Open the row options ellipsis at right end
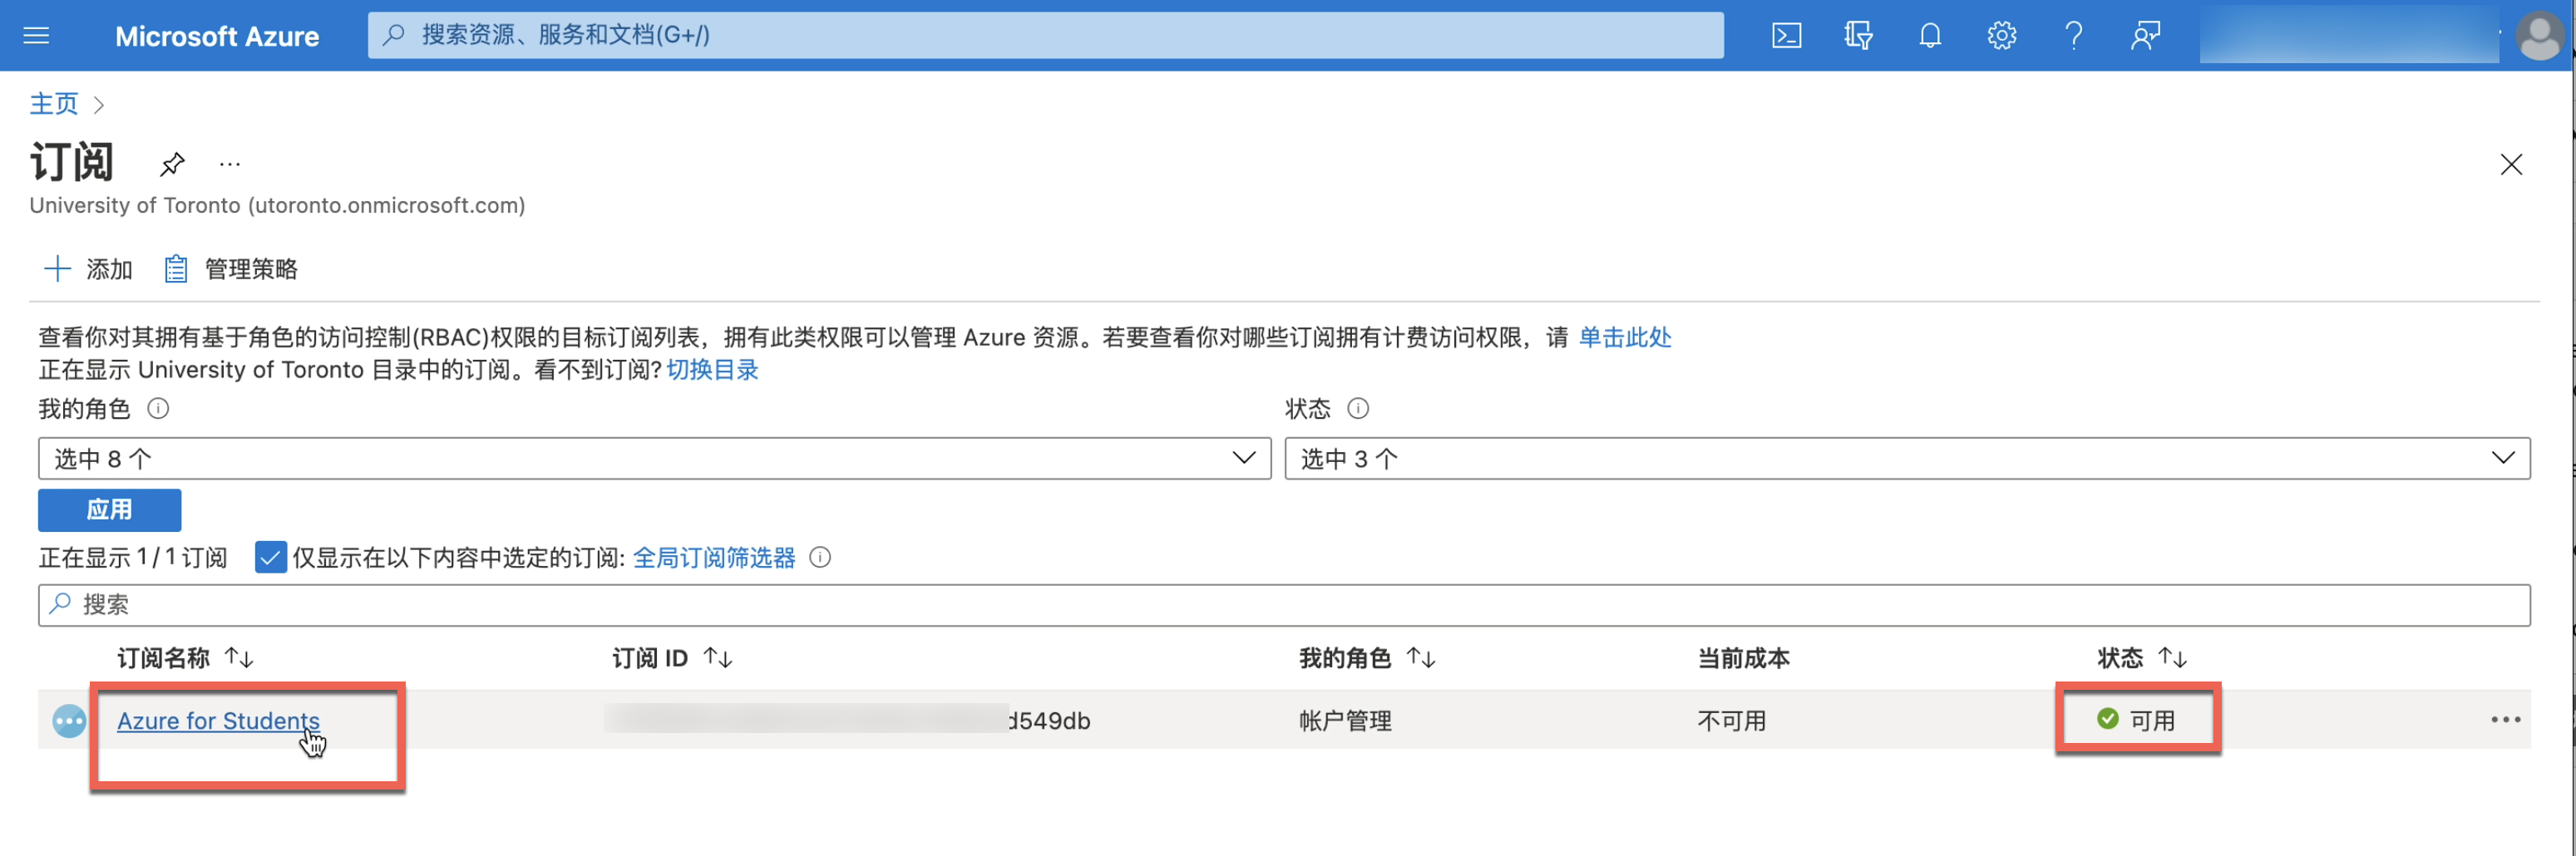The width and height of the screenshot is (2576, 856). [2504, 720]
